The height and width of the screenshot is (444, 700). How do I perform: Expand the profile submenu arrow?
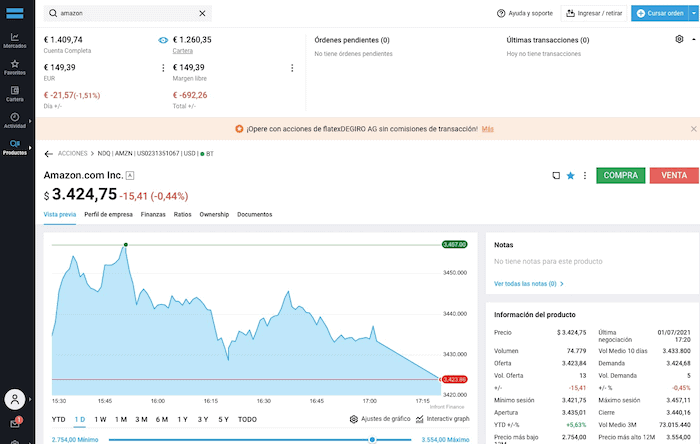(x=30, y=399)
